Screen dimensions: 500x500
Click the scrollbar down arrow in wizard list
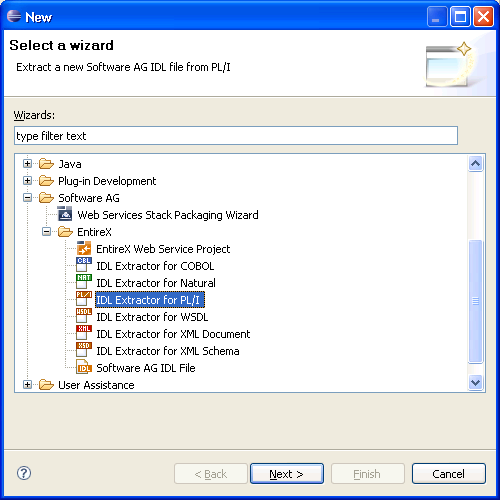(x=475, y=382)
